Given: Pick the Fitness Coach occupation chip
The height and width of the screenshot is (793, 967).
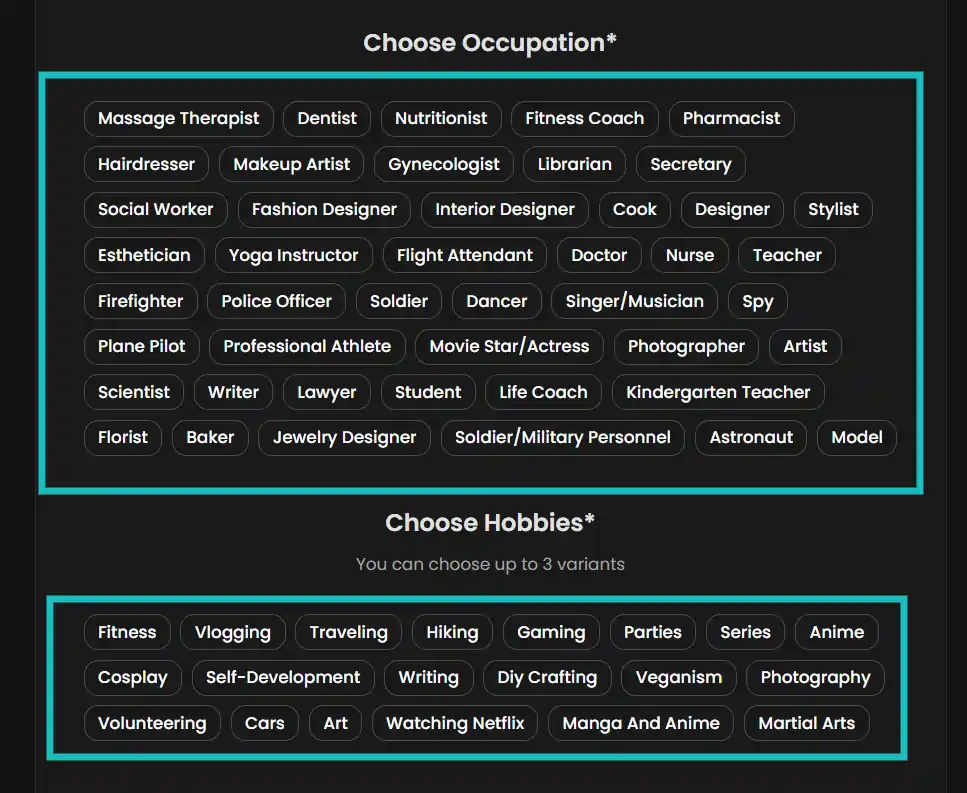Looking at the screenshot, I should [x=584, y=118].
